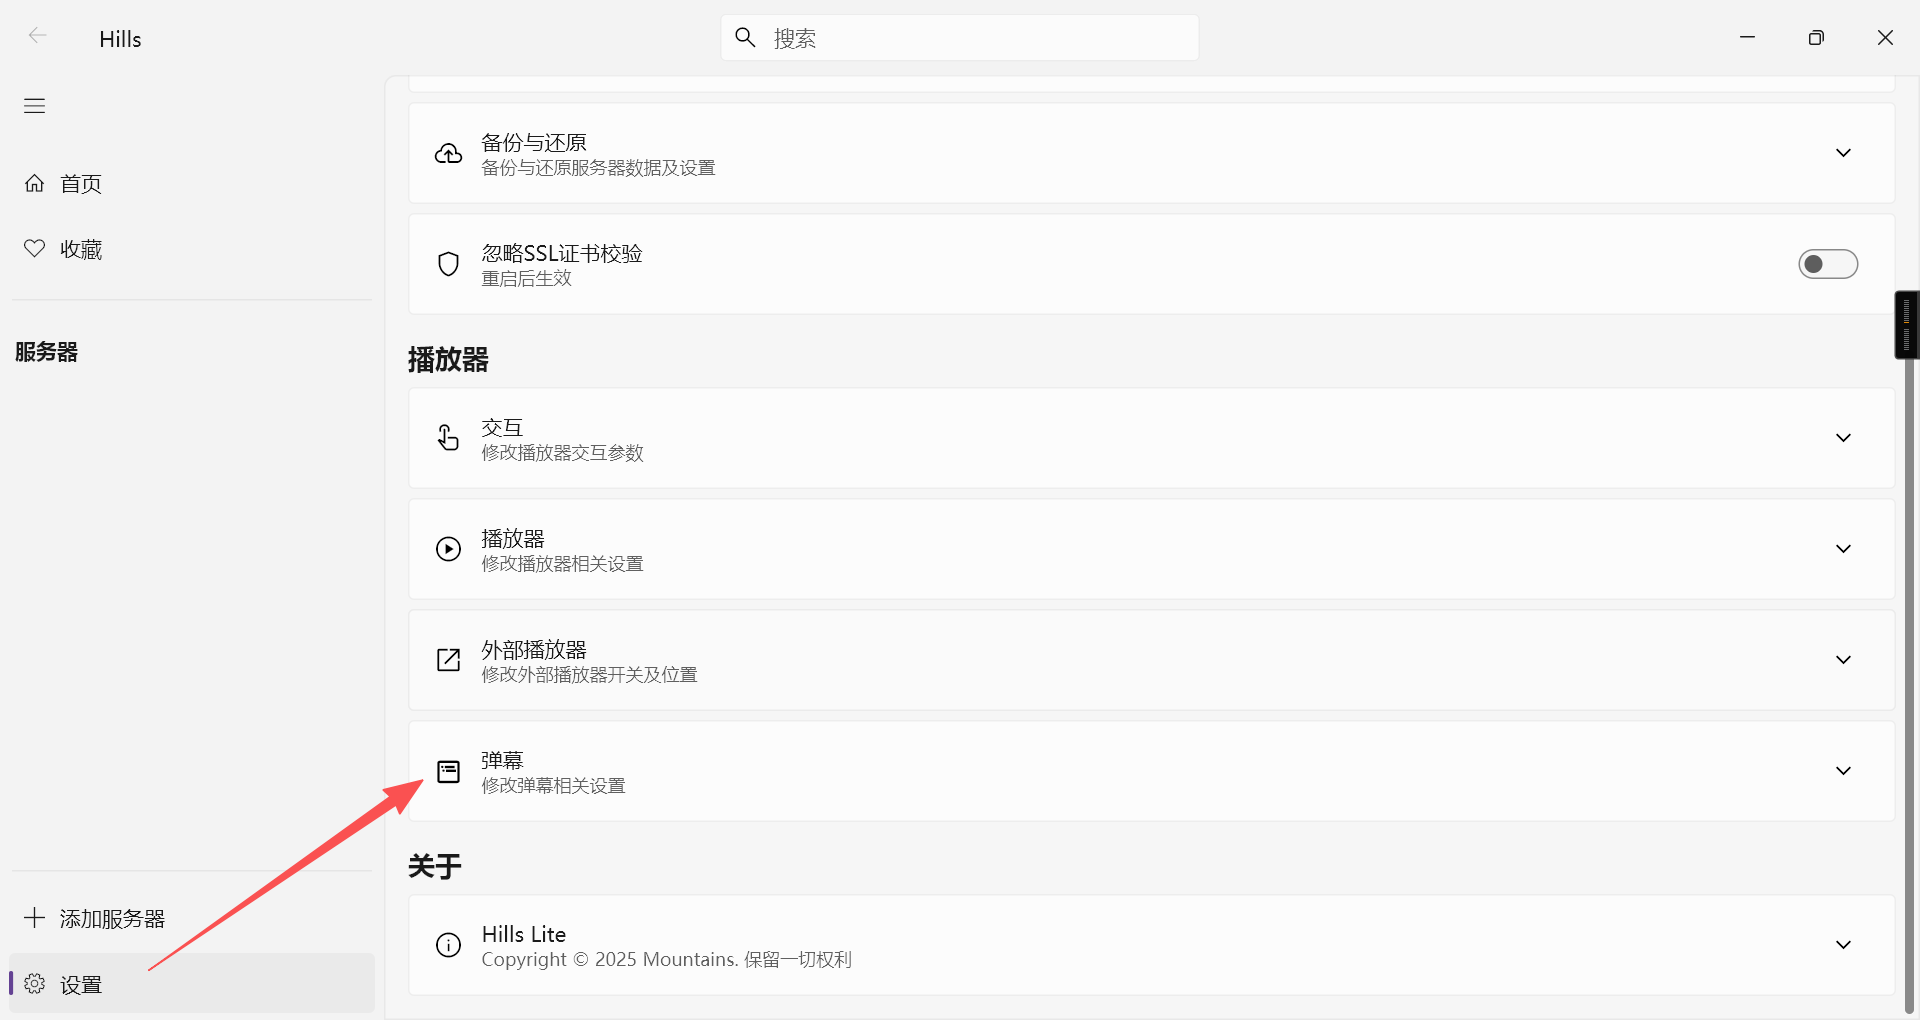
Task: Click the external link icon for 外部播放器
Action: click(x=448, y=660)
